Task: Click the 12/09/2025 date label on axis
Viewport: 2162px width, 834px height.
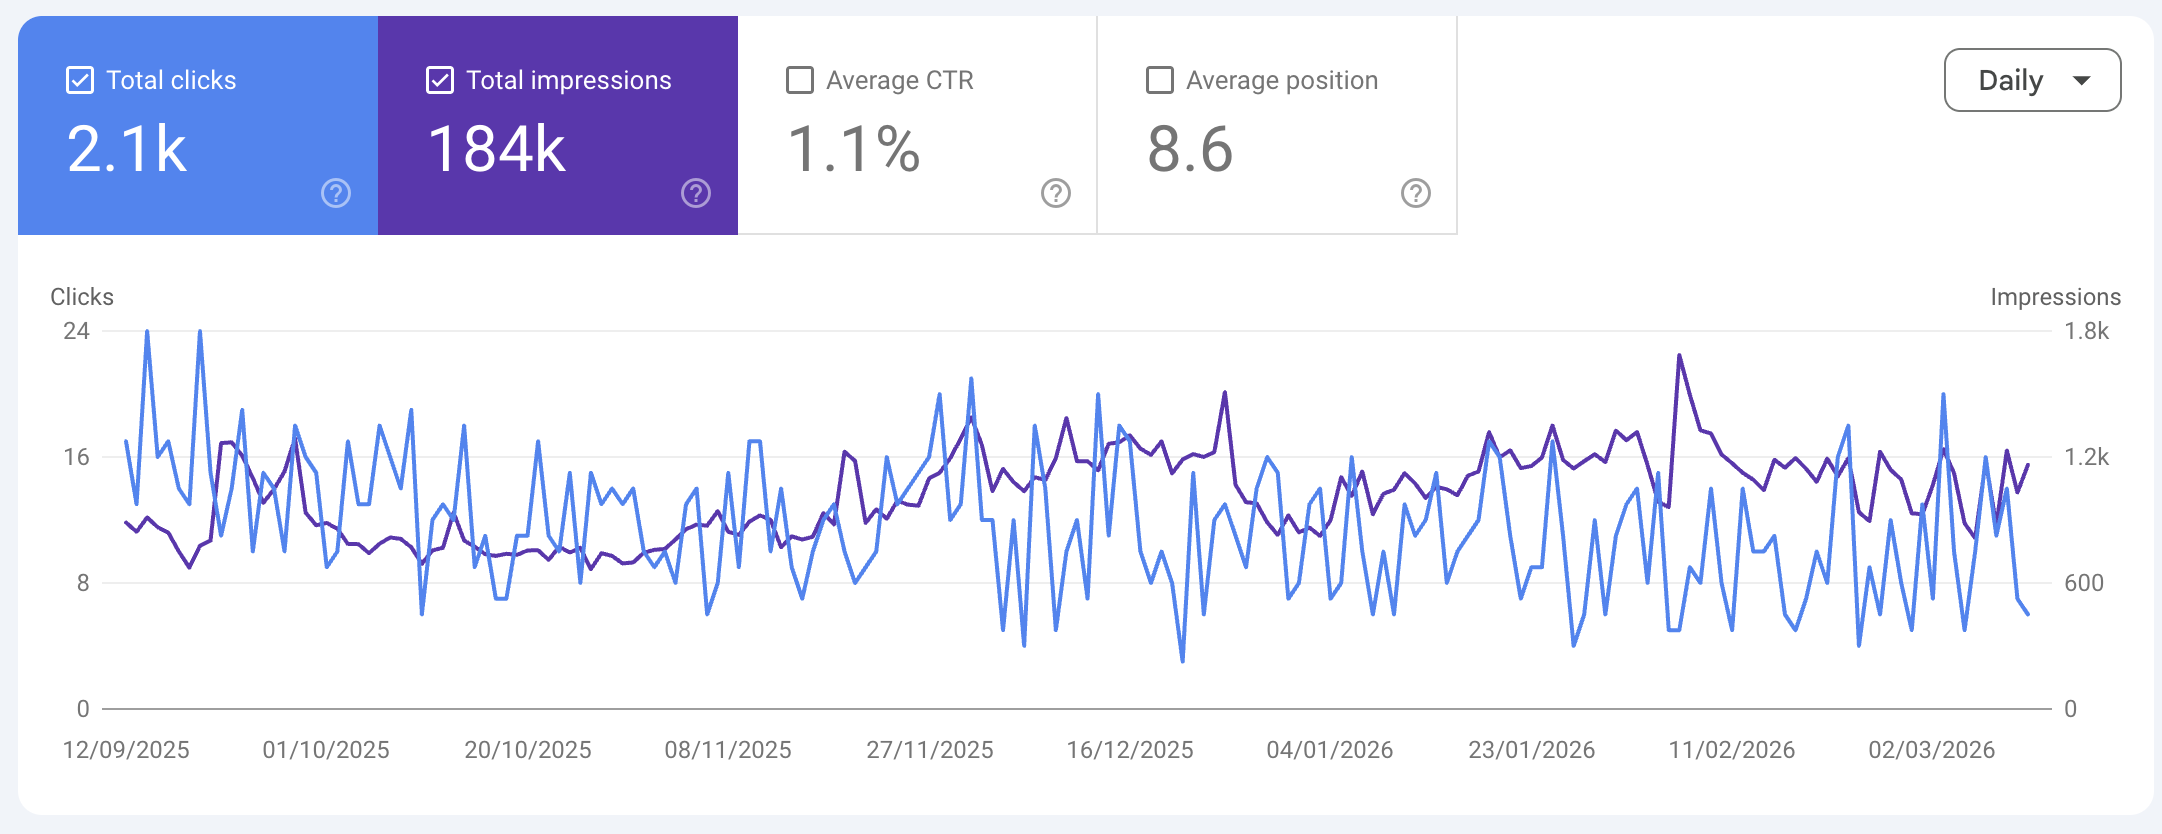Action: (126, 750)
